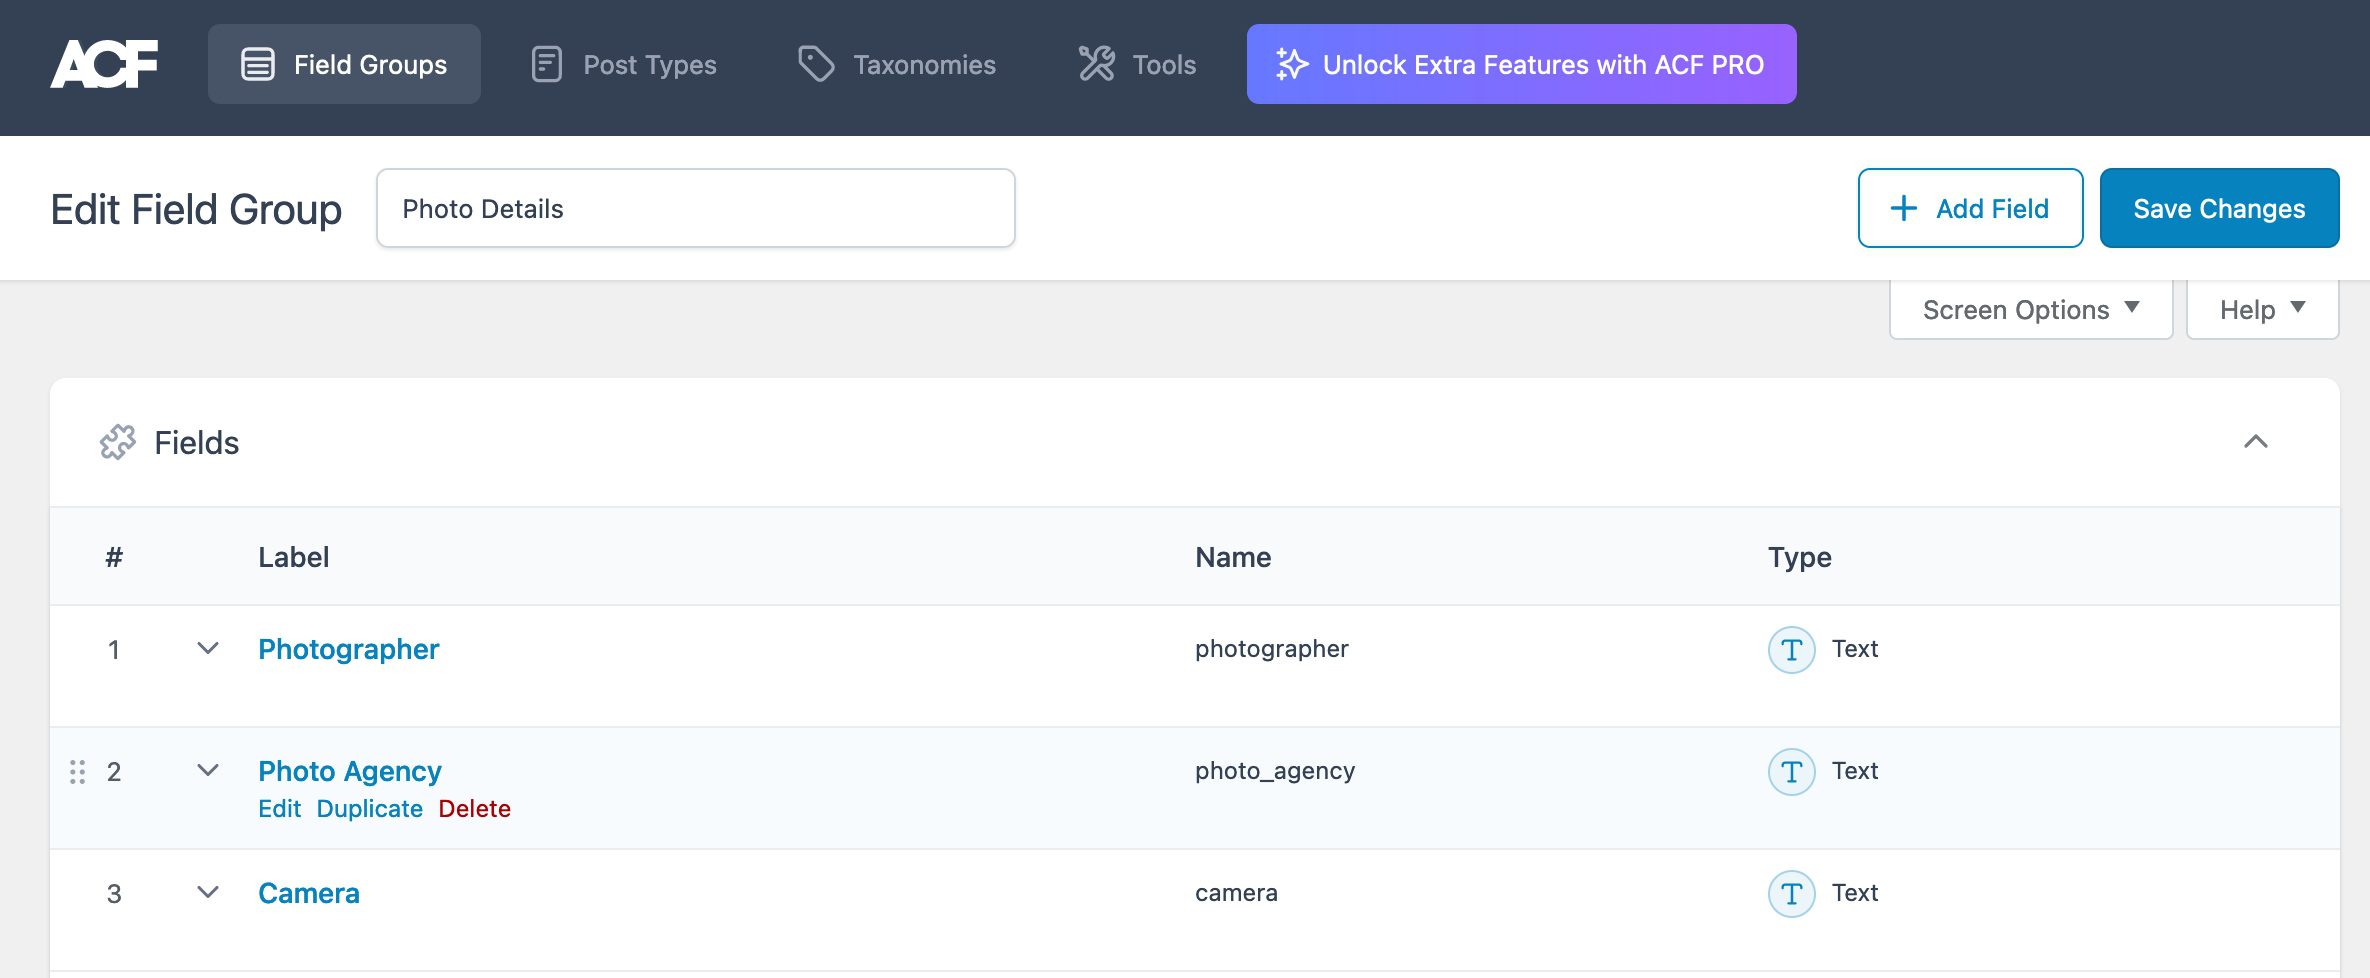Click the ACF logo

click(x=104, y=65)
